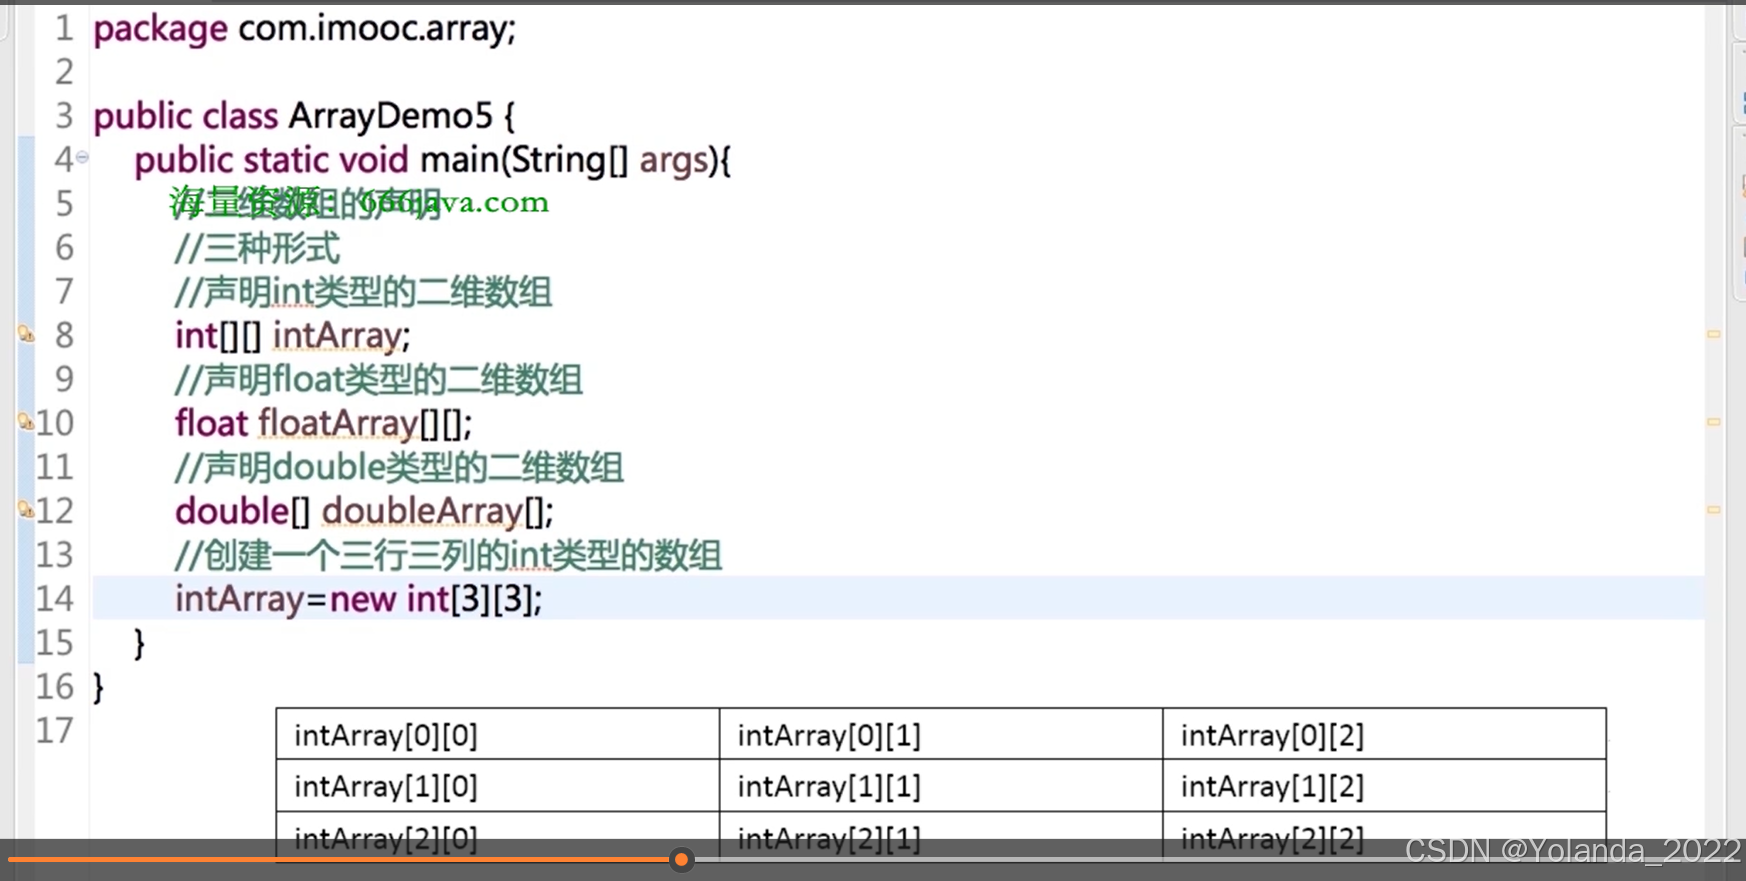
Task: Click the table cell intArray[0][2]
Action: point(1384,735)
